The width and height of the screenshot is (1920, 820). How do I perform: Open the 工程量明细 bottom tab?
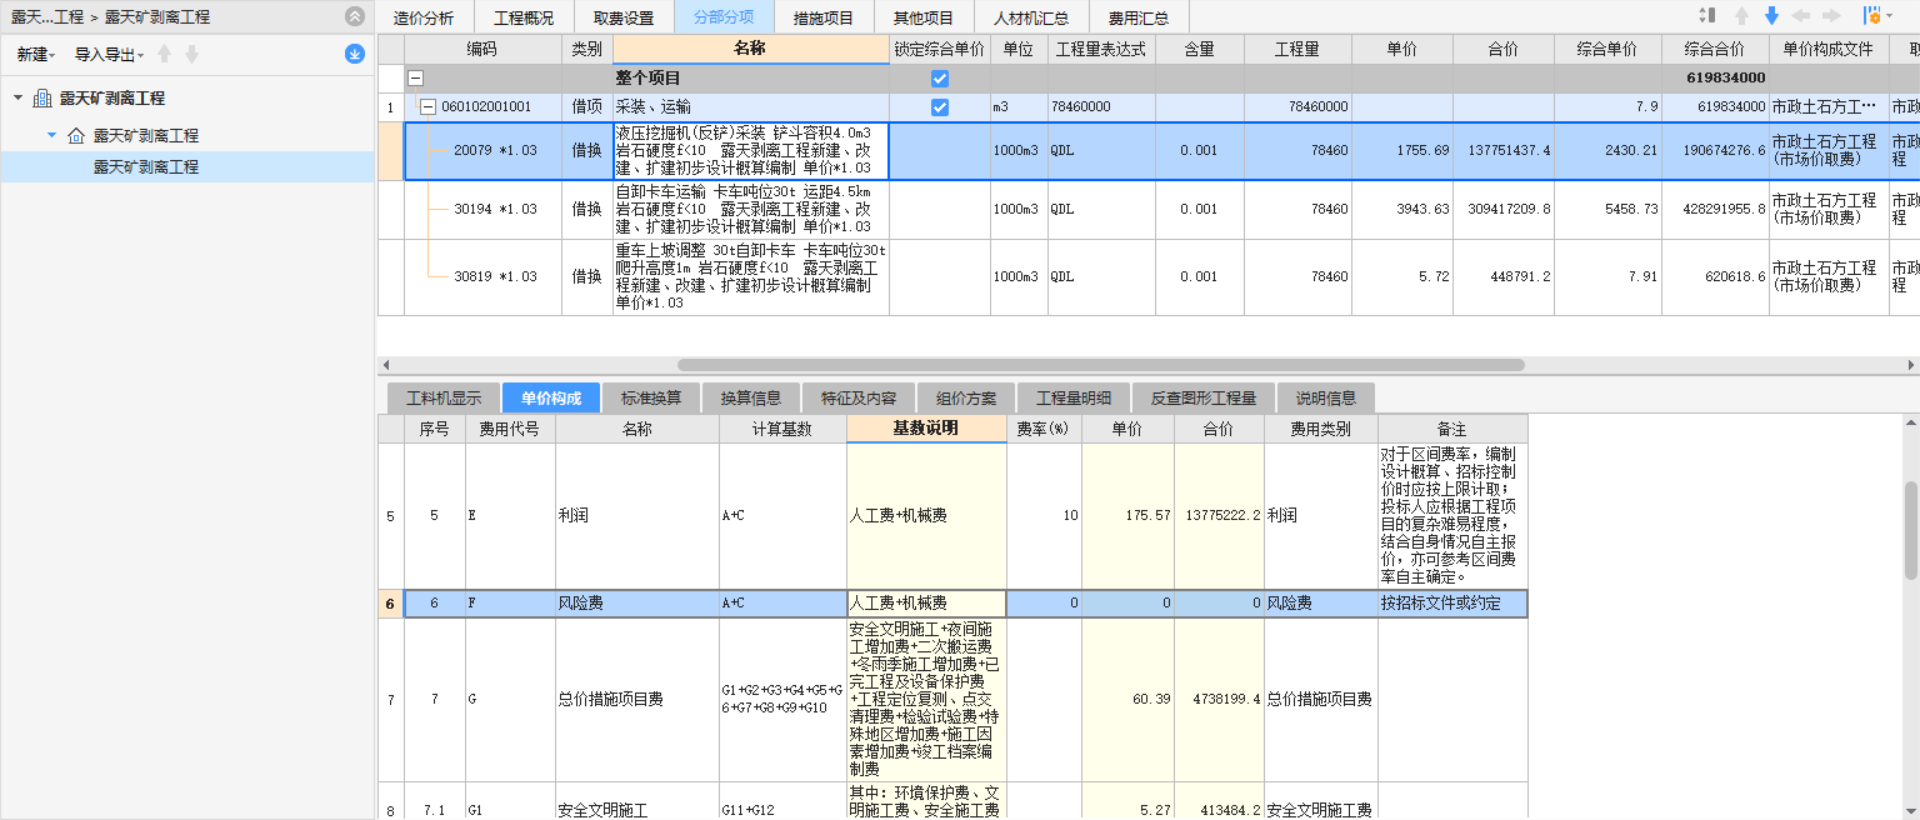click(x=1073, y=398)
